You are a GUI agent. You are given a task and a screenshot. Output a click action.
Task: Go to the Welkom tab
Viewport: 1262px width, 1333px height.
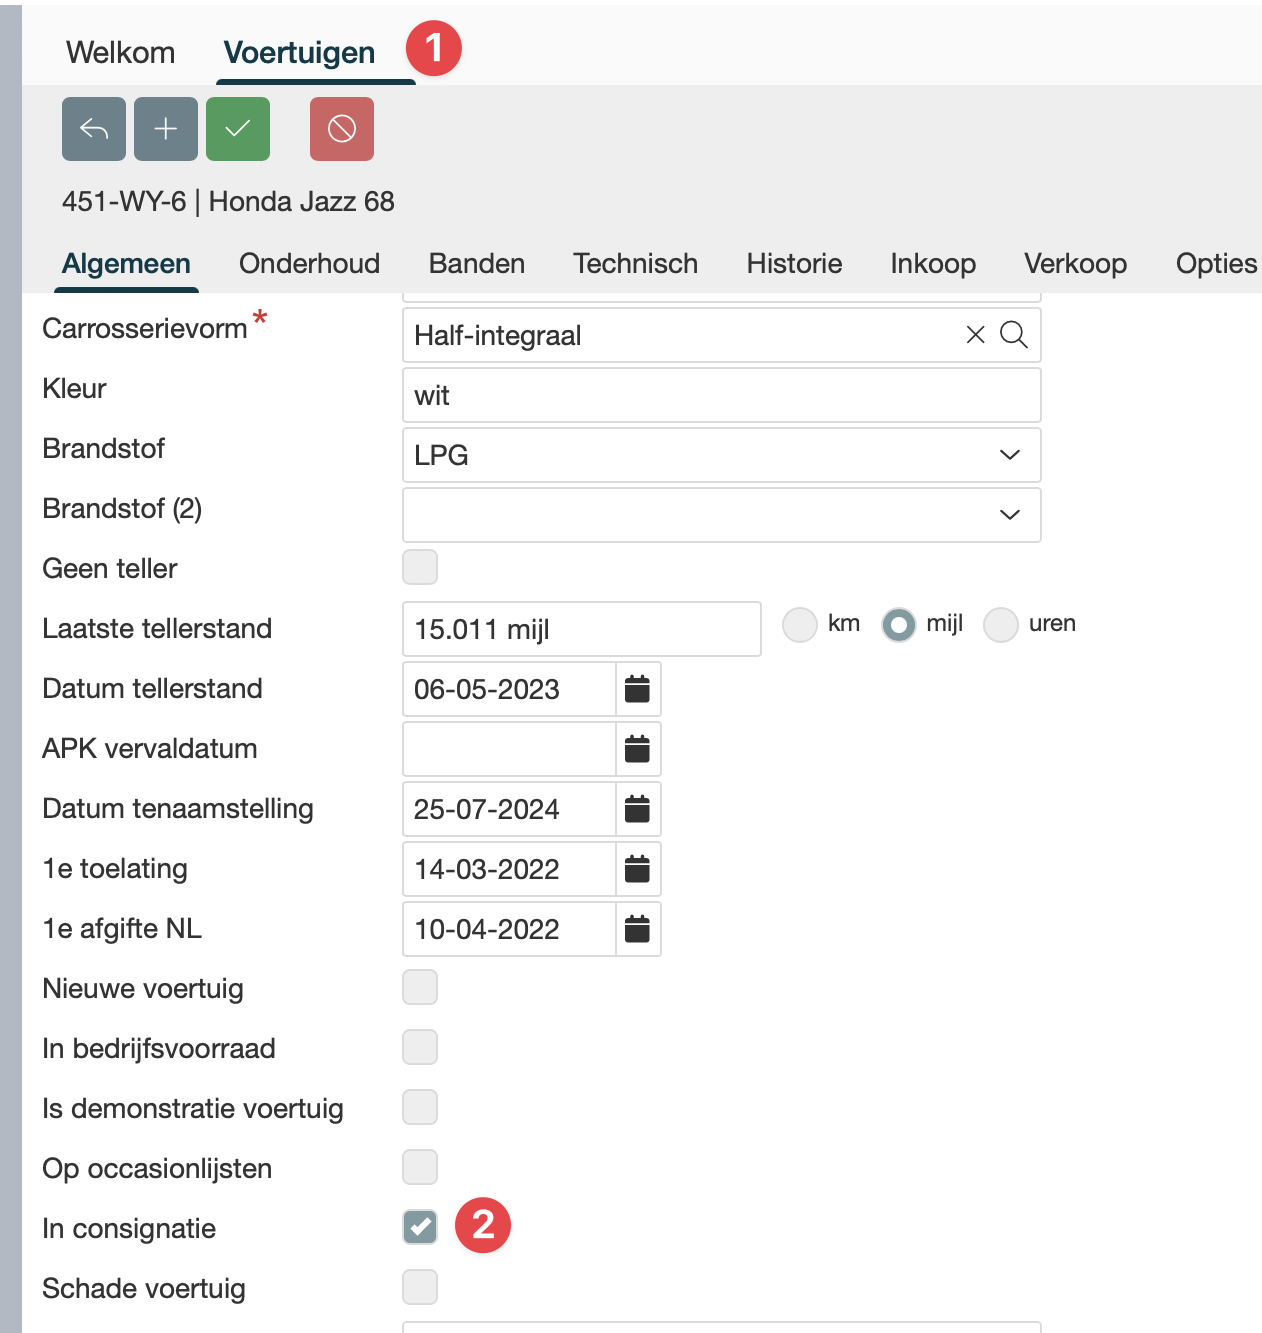[x=120, y=52]
